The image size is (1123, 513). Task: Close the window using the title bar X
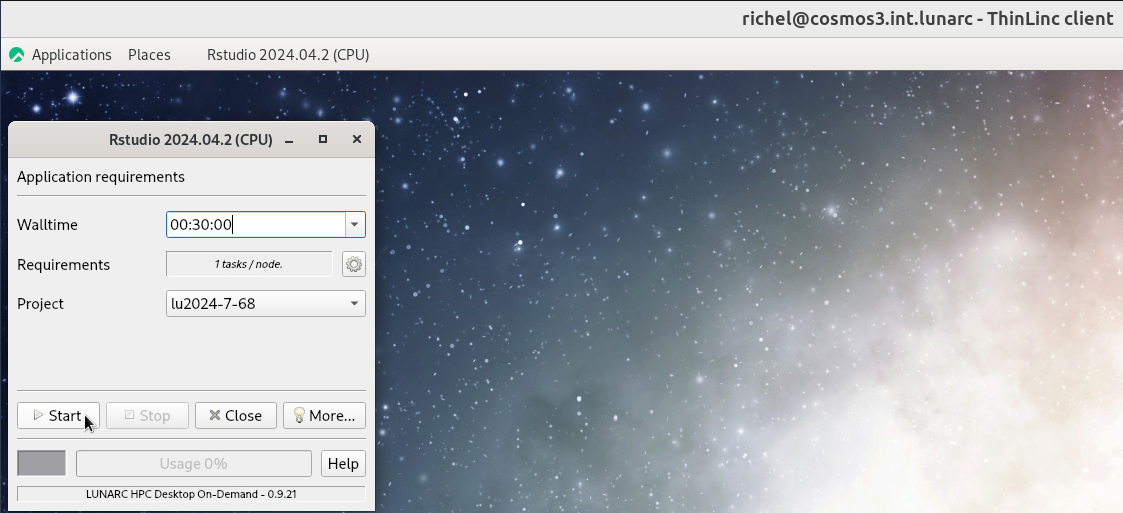pyautogui.click(x=356, y=140)
